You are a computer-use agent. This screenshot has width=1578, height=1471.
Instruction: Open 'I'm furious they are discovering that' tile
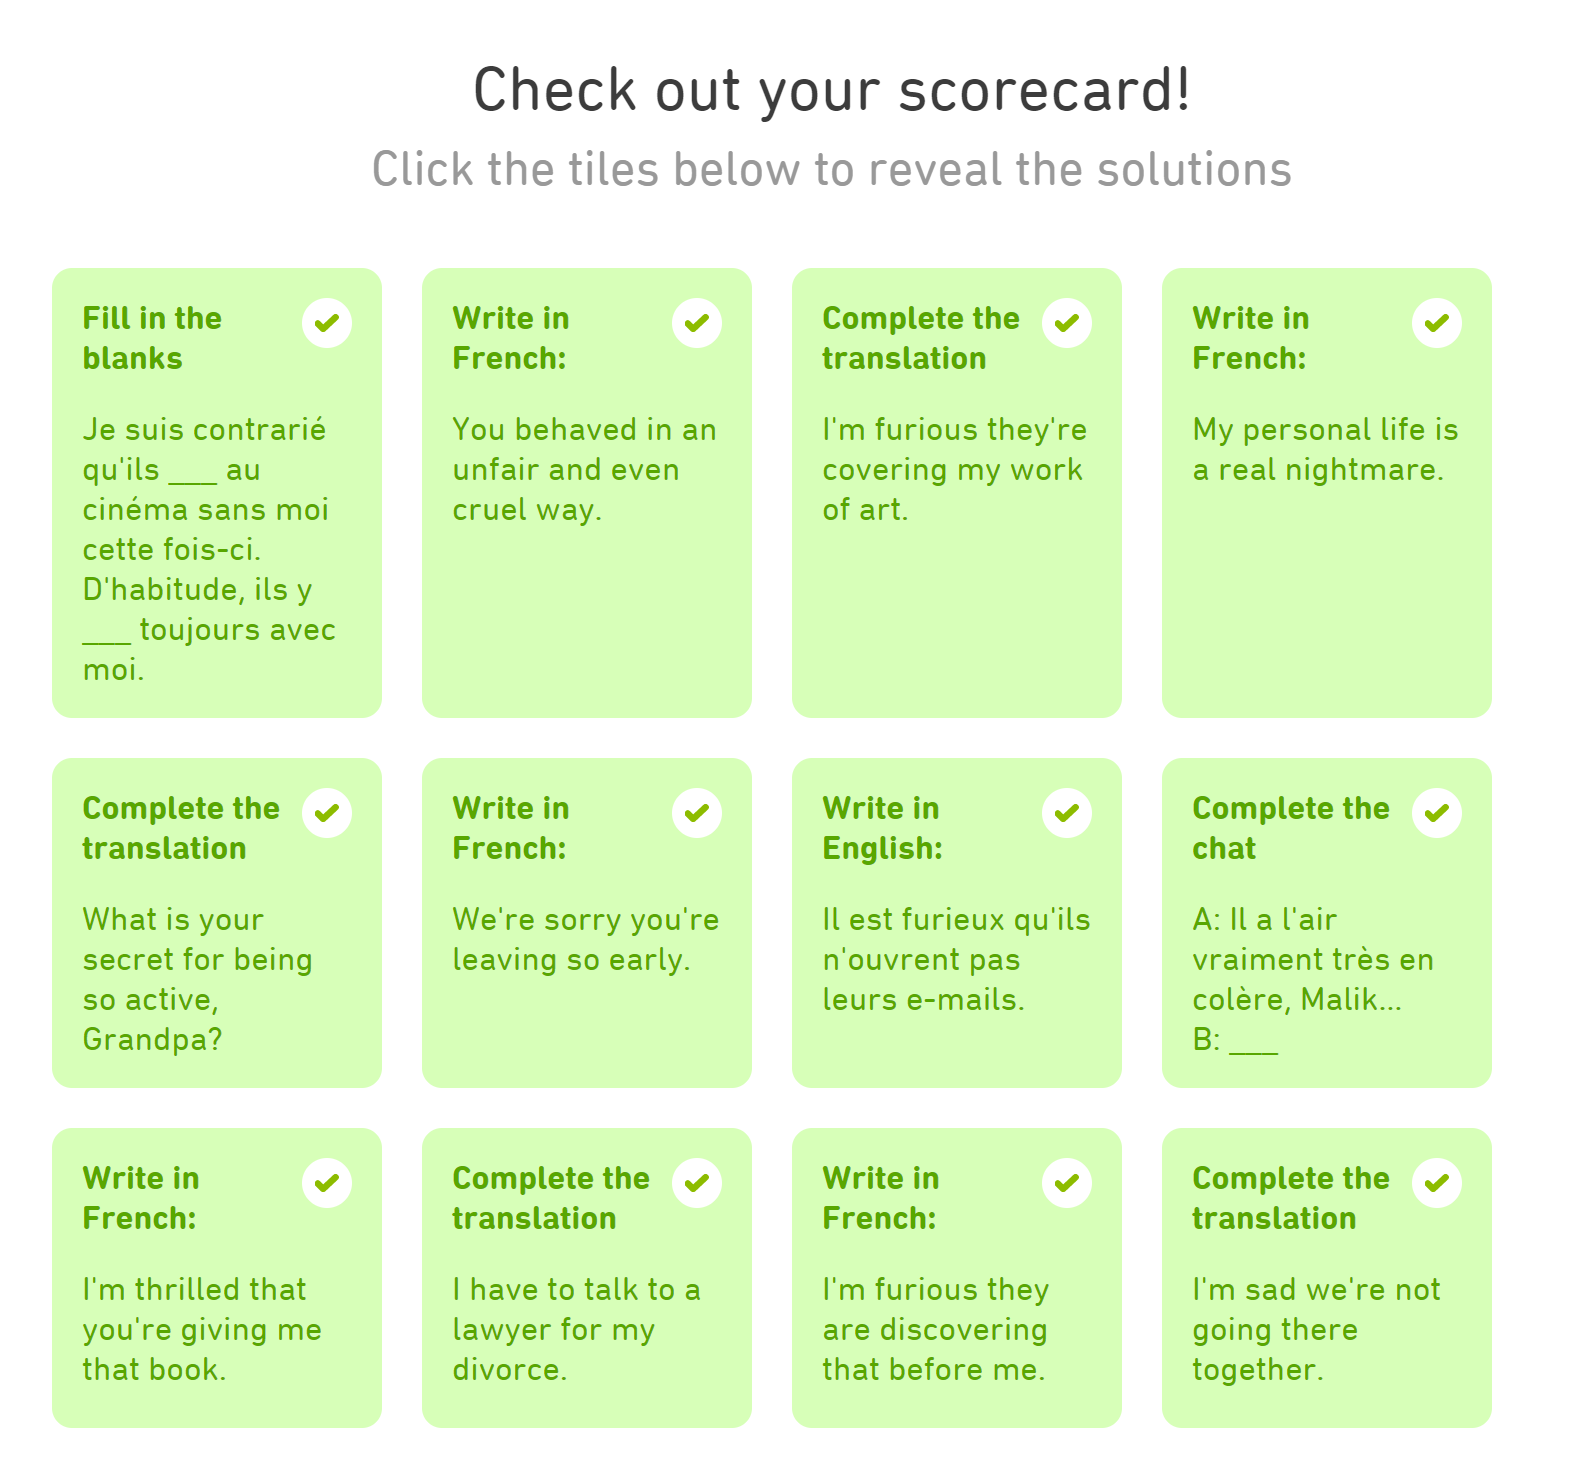957,1278
